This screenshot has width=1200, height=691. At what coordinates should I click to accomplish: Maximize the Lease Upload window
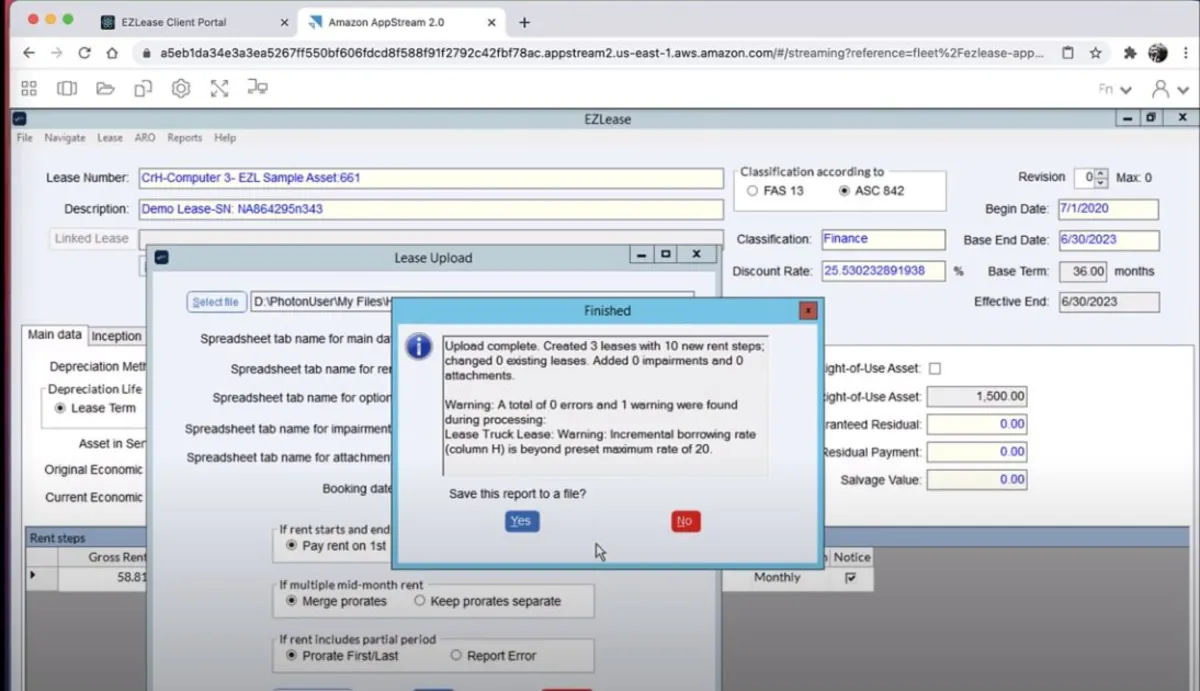coord(666,256)
